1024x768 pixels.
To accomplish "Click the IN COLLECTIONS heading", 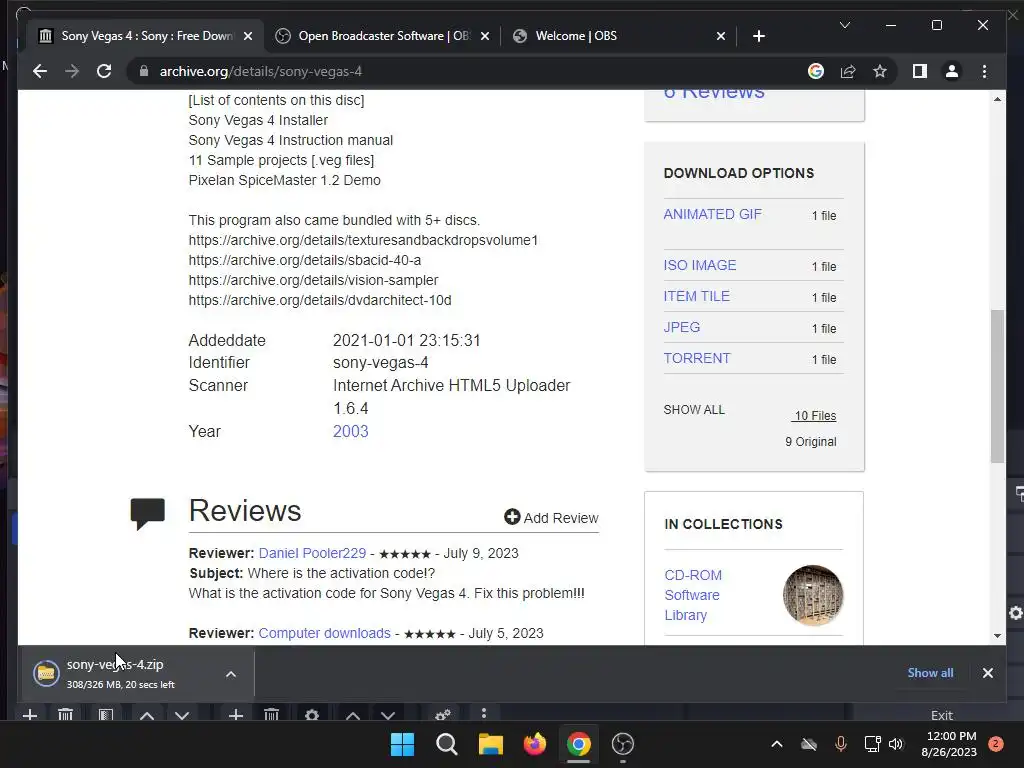I will point(723,524).
